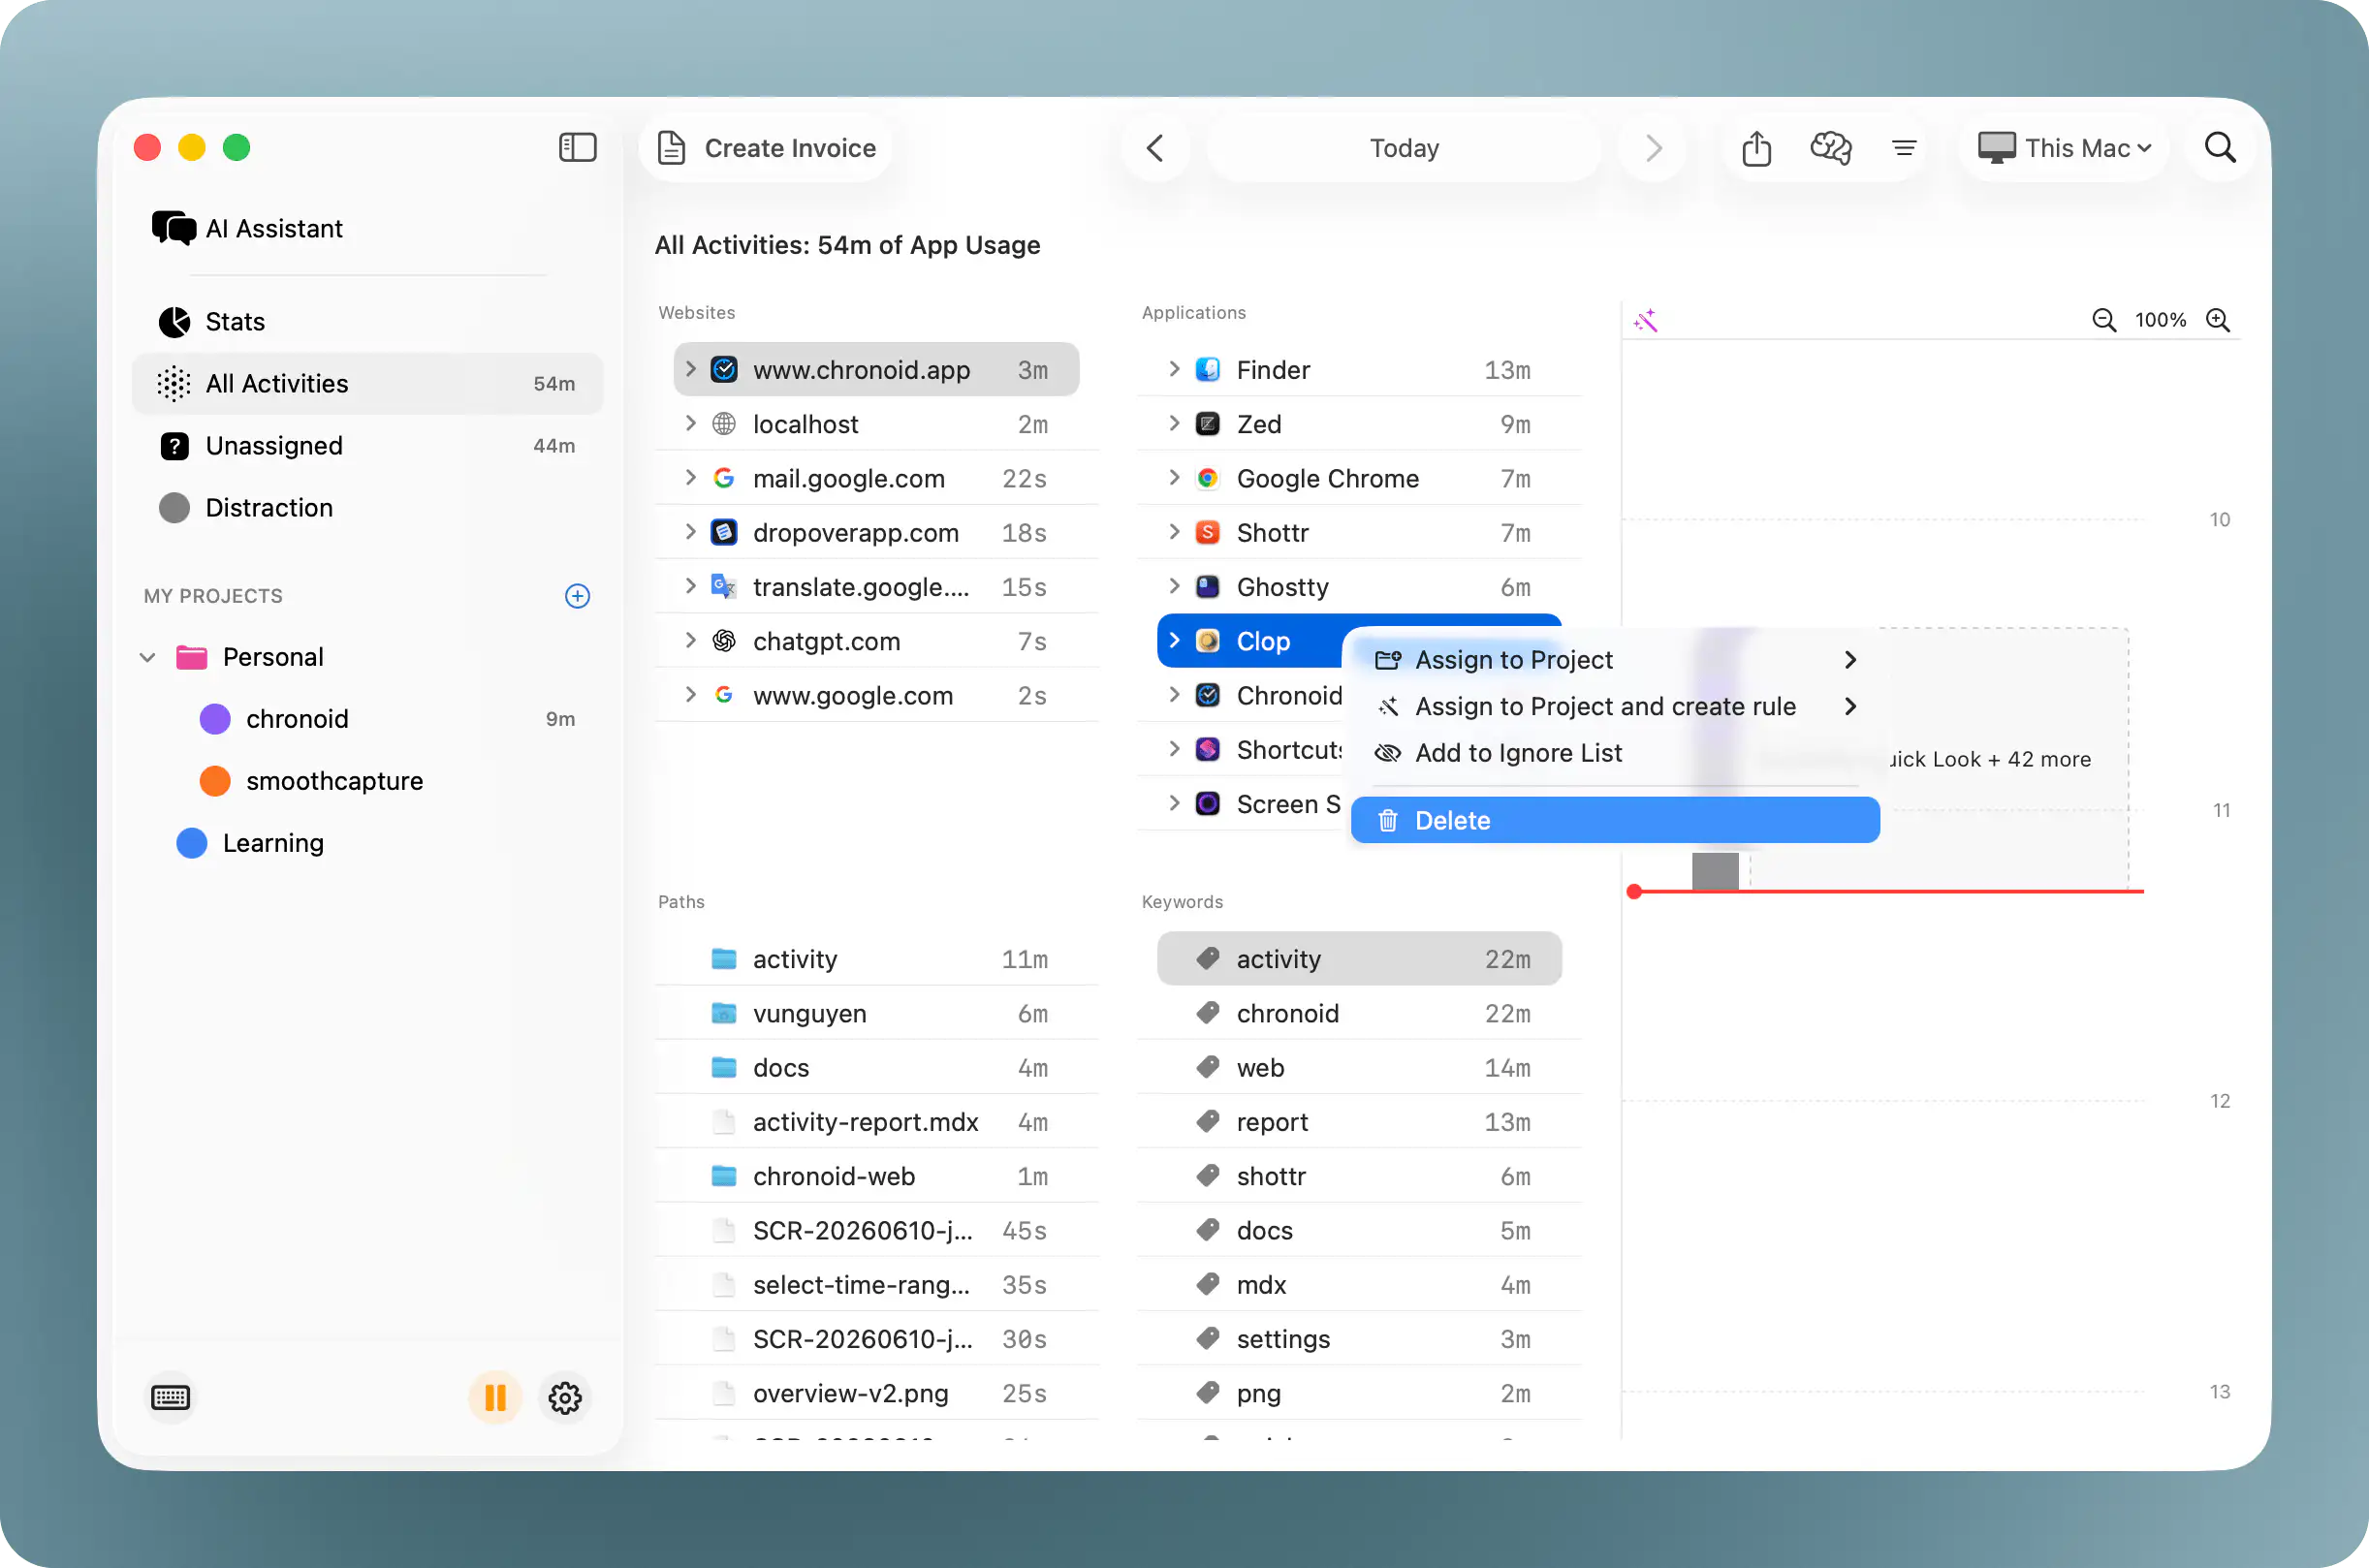
Task: Expand the www.chronoid.app website row
Action: coord(690,370)
